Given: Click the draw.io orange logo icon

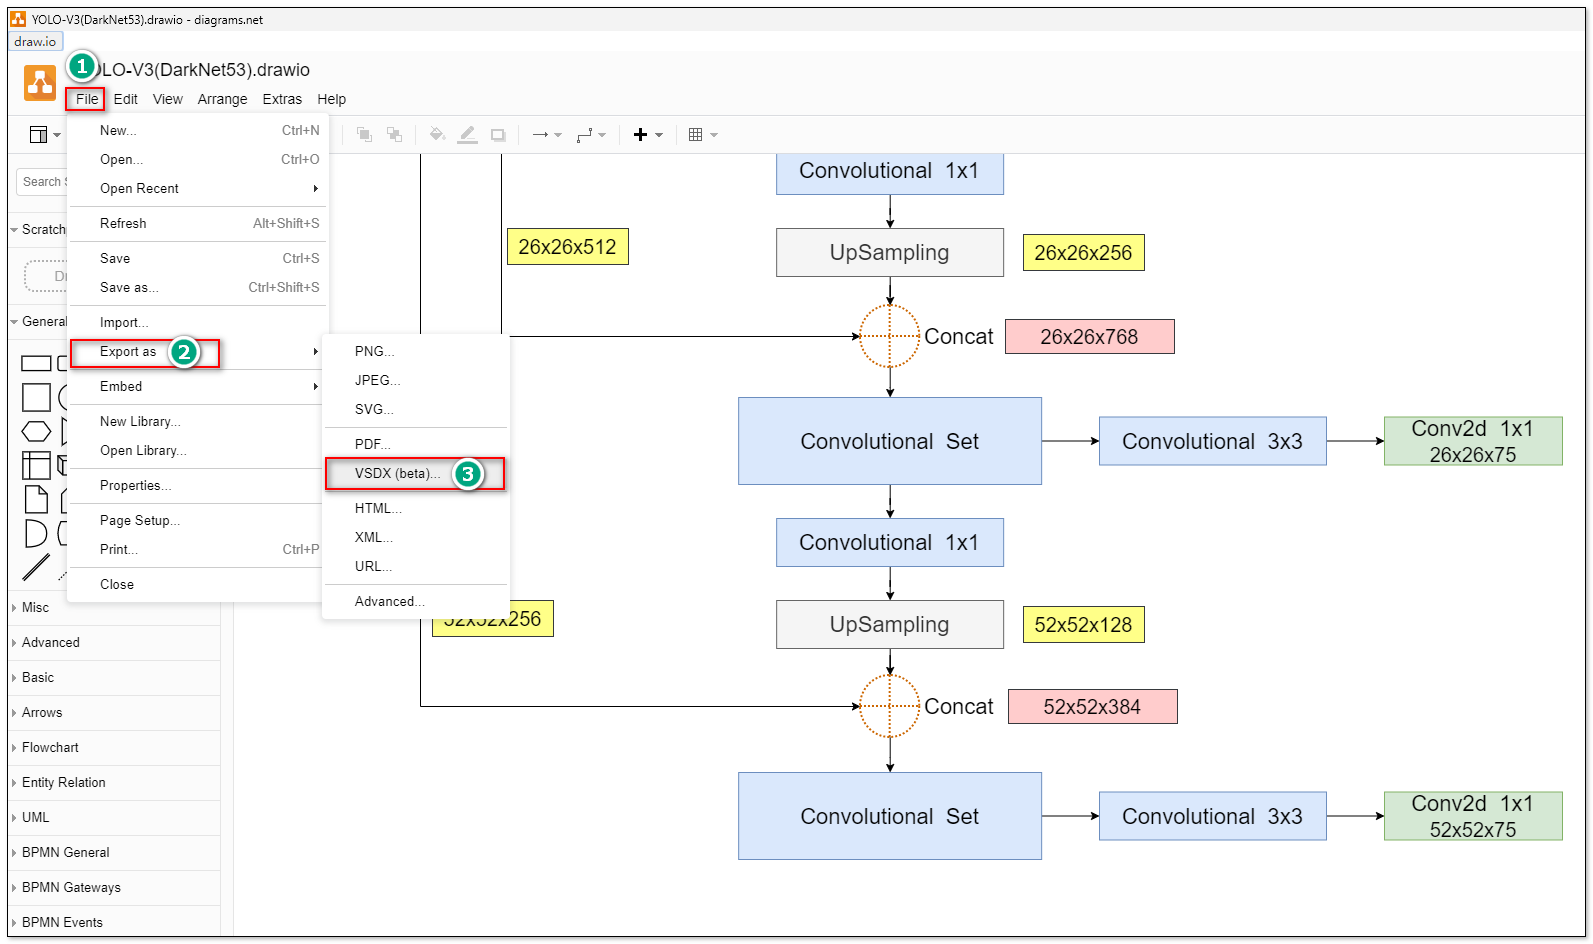Looking at the screenshot, I should tap(40, 83).
